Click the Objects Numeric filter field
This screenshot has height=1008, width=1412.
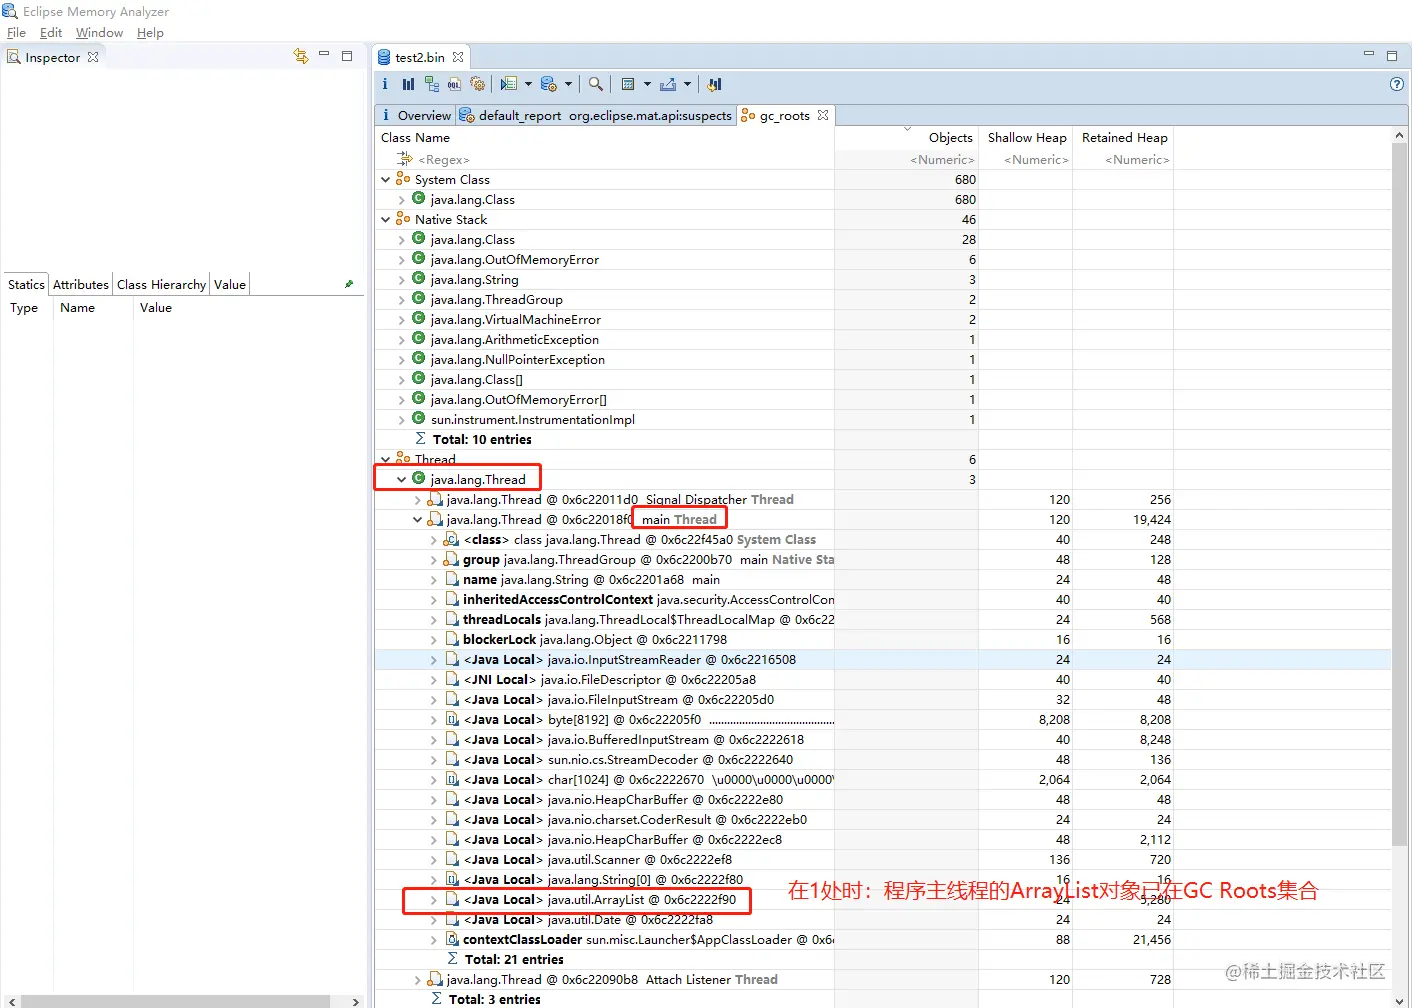pos(907,160)
